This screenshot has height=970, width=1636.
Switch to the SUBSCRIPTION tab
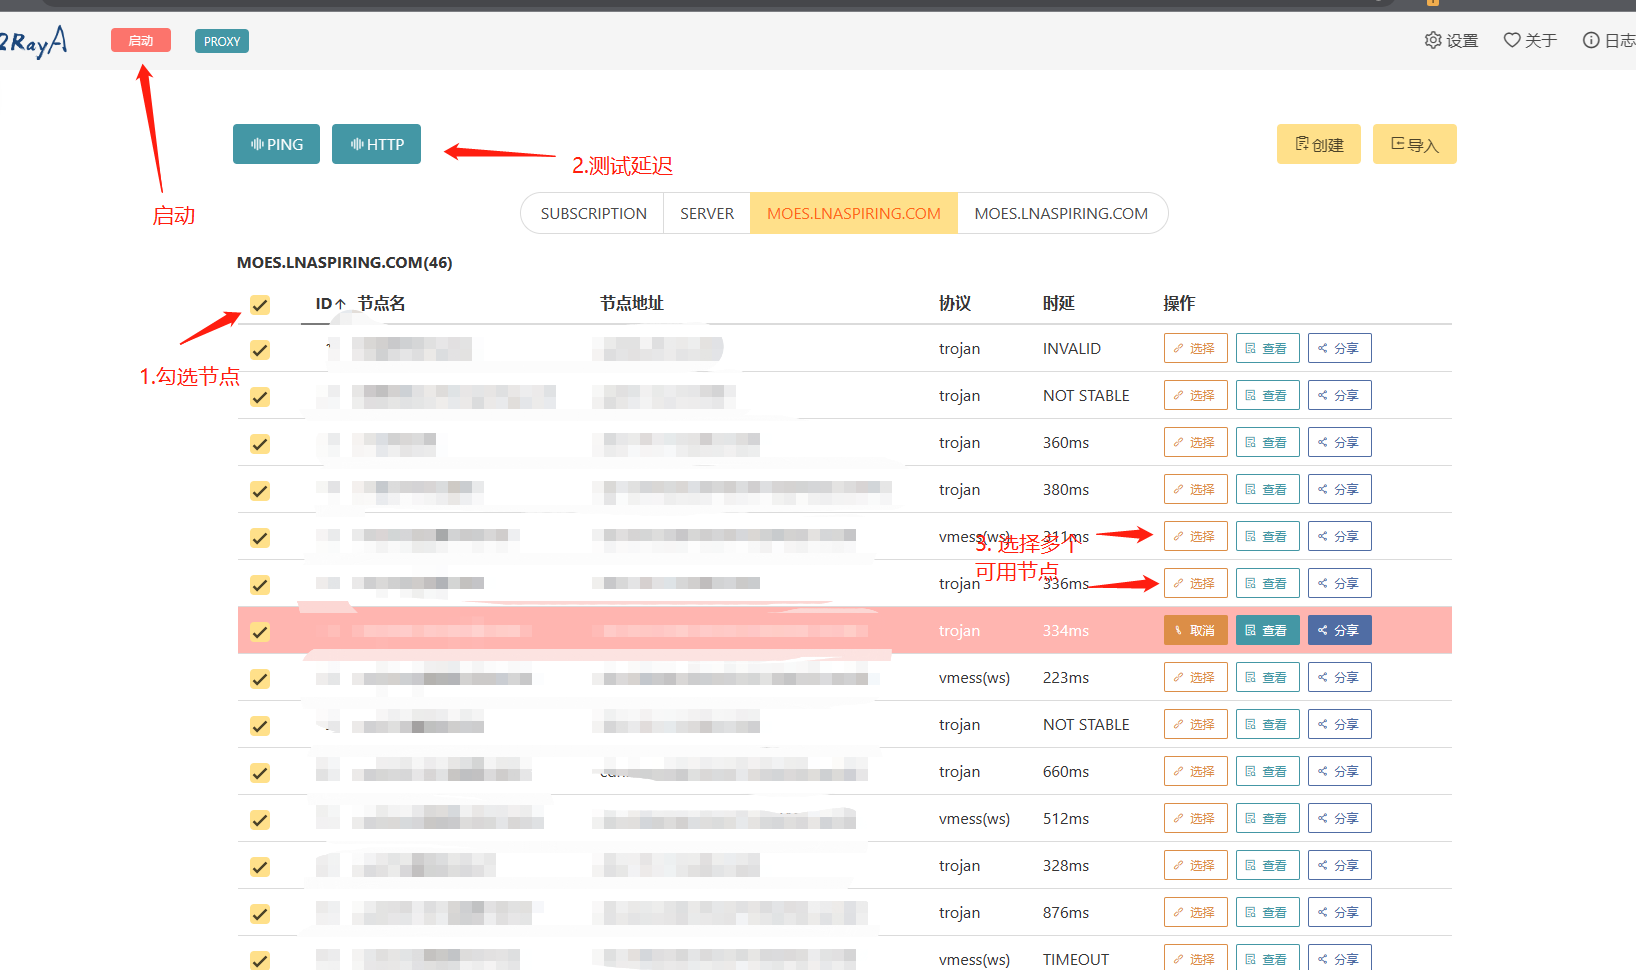click(593, 213)
